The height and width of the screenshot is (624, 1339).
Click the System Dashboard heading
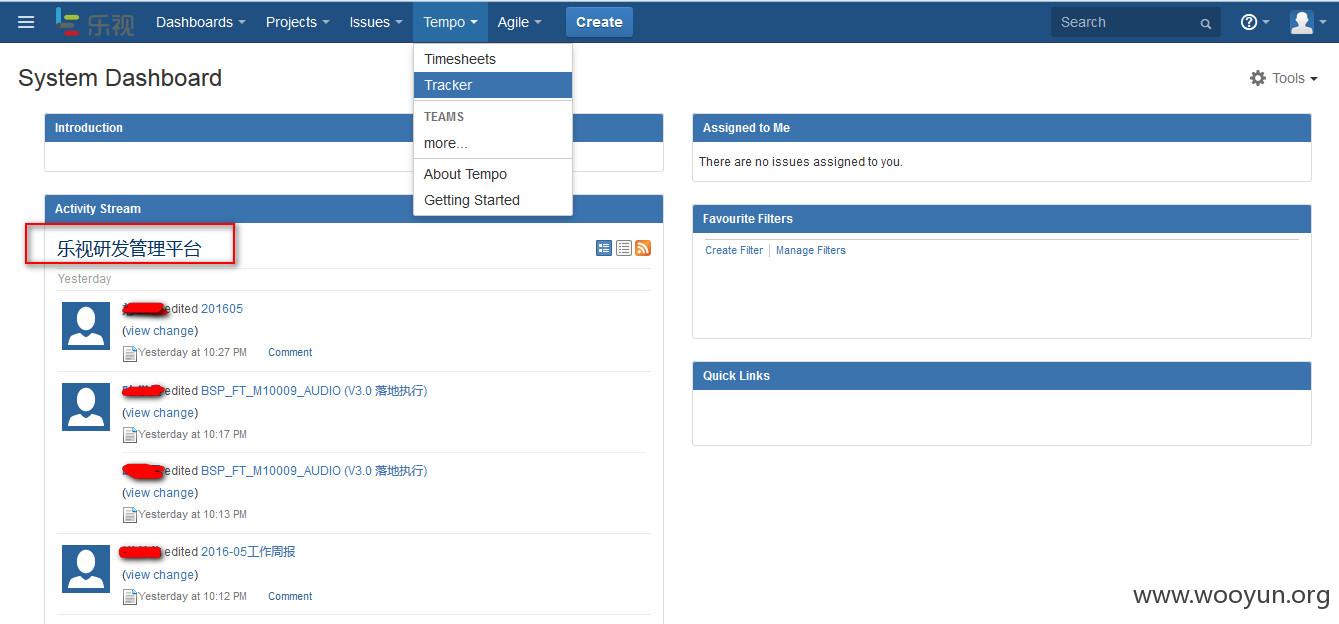pos(120,78)
